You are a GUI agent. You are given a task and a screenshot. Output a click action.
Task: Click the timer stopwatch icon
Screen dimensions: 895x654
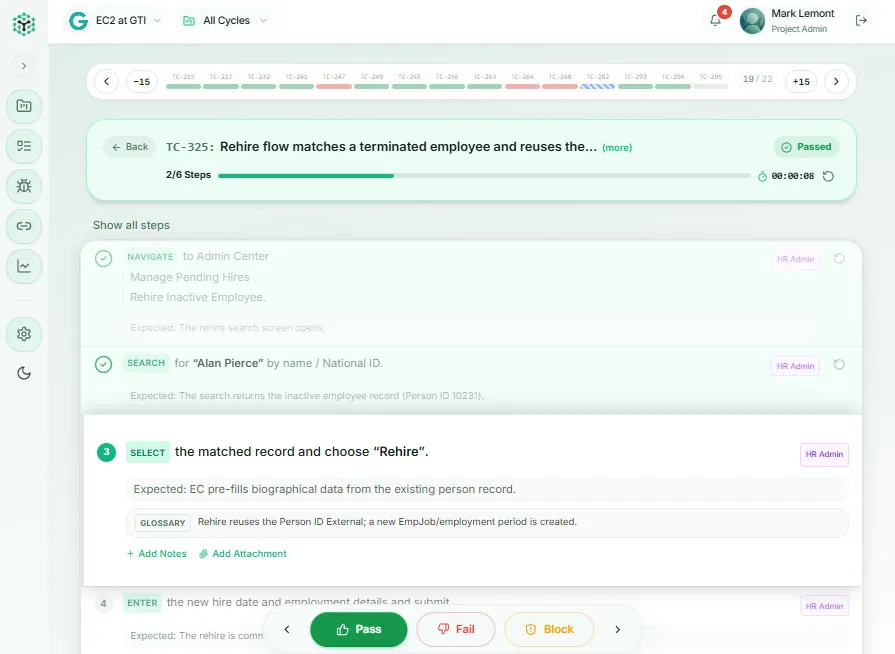[762, 176]
